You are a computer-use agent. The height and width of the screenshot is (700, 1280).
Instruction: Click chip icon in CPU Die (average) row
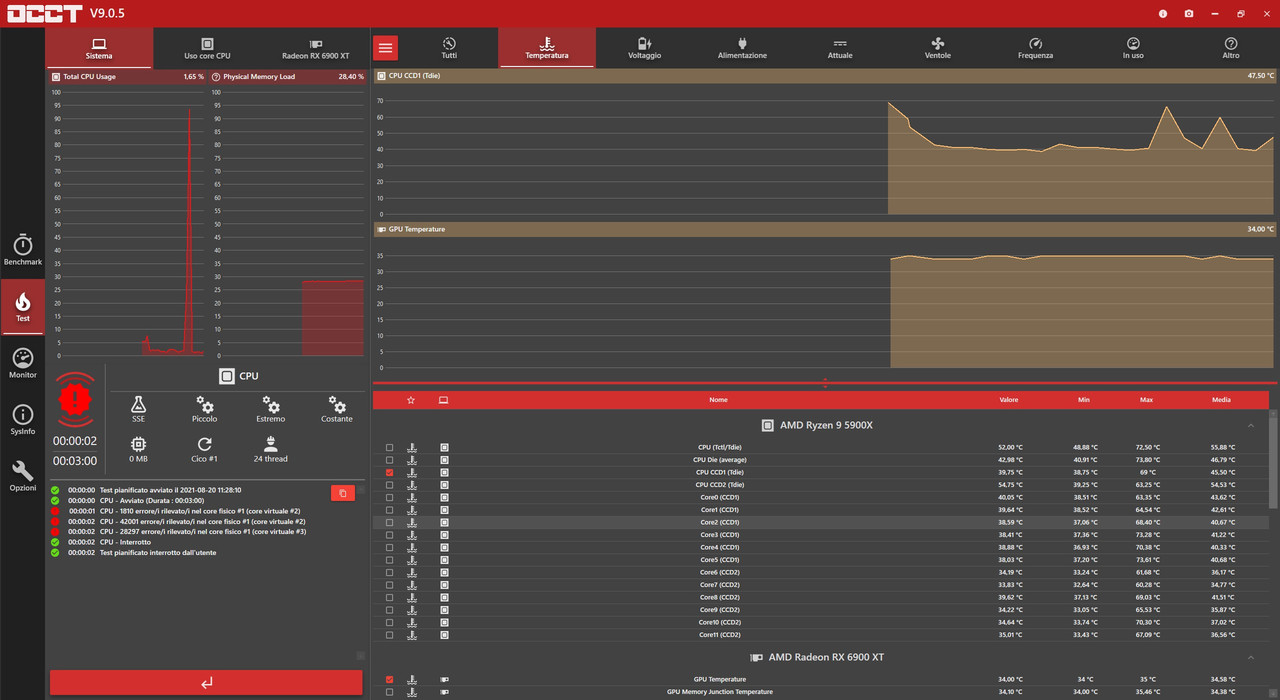click(444, 460)
